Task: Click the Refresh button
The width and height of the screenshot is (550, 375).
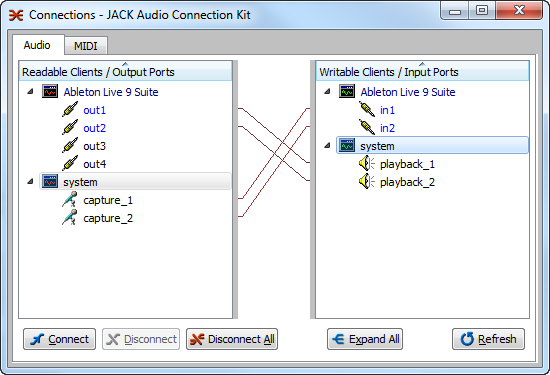Action: [489, 339]
